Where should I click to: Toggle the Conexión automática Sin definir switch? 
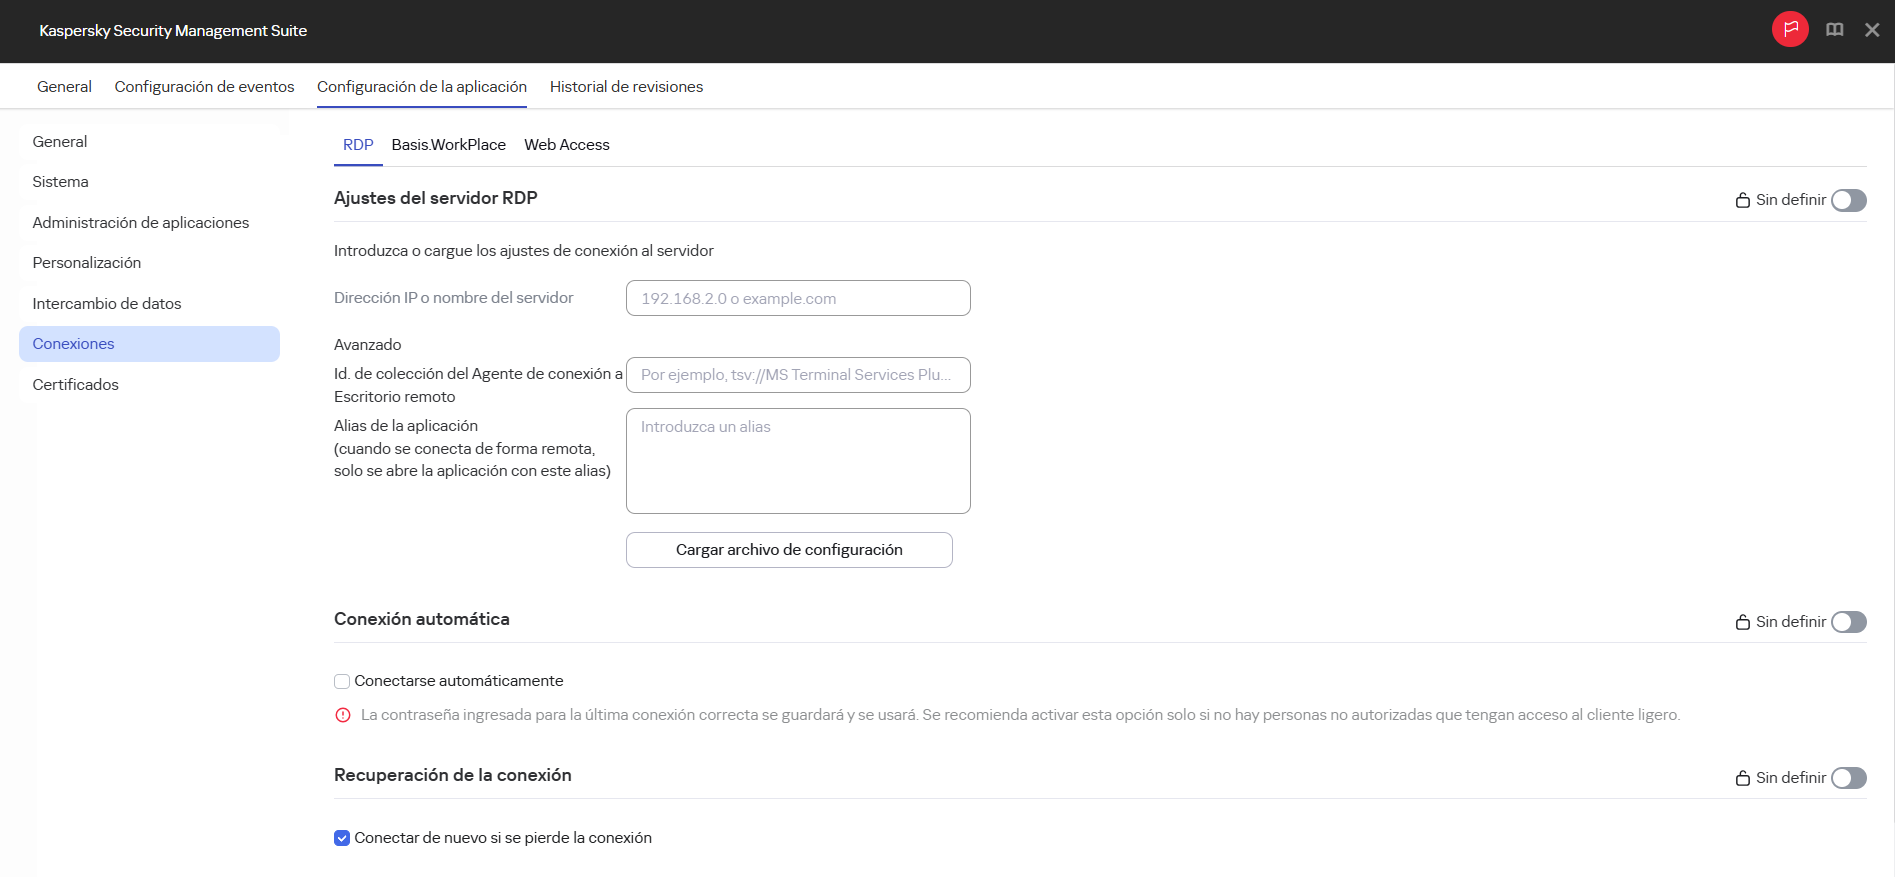pyautogui.click(x=1849, y=622)
